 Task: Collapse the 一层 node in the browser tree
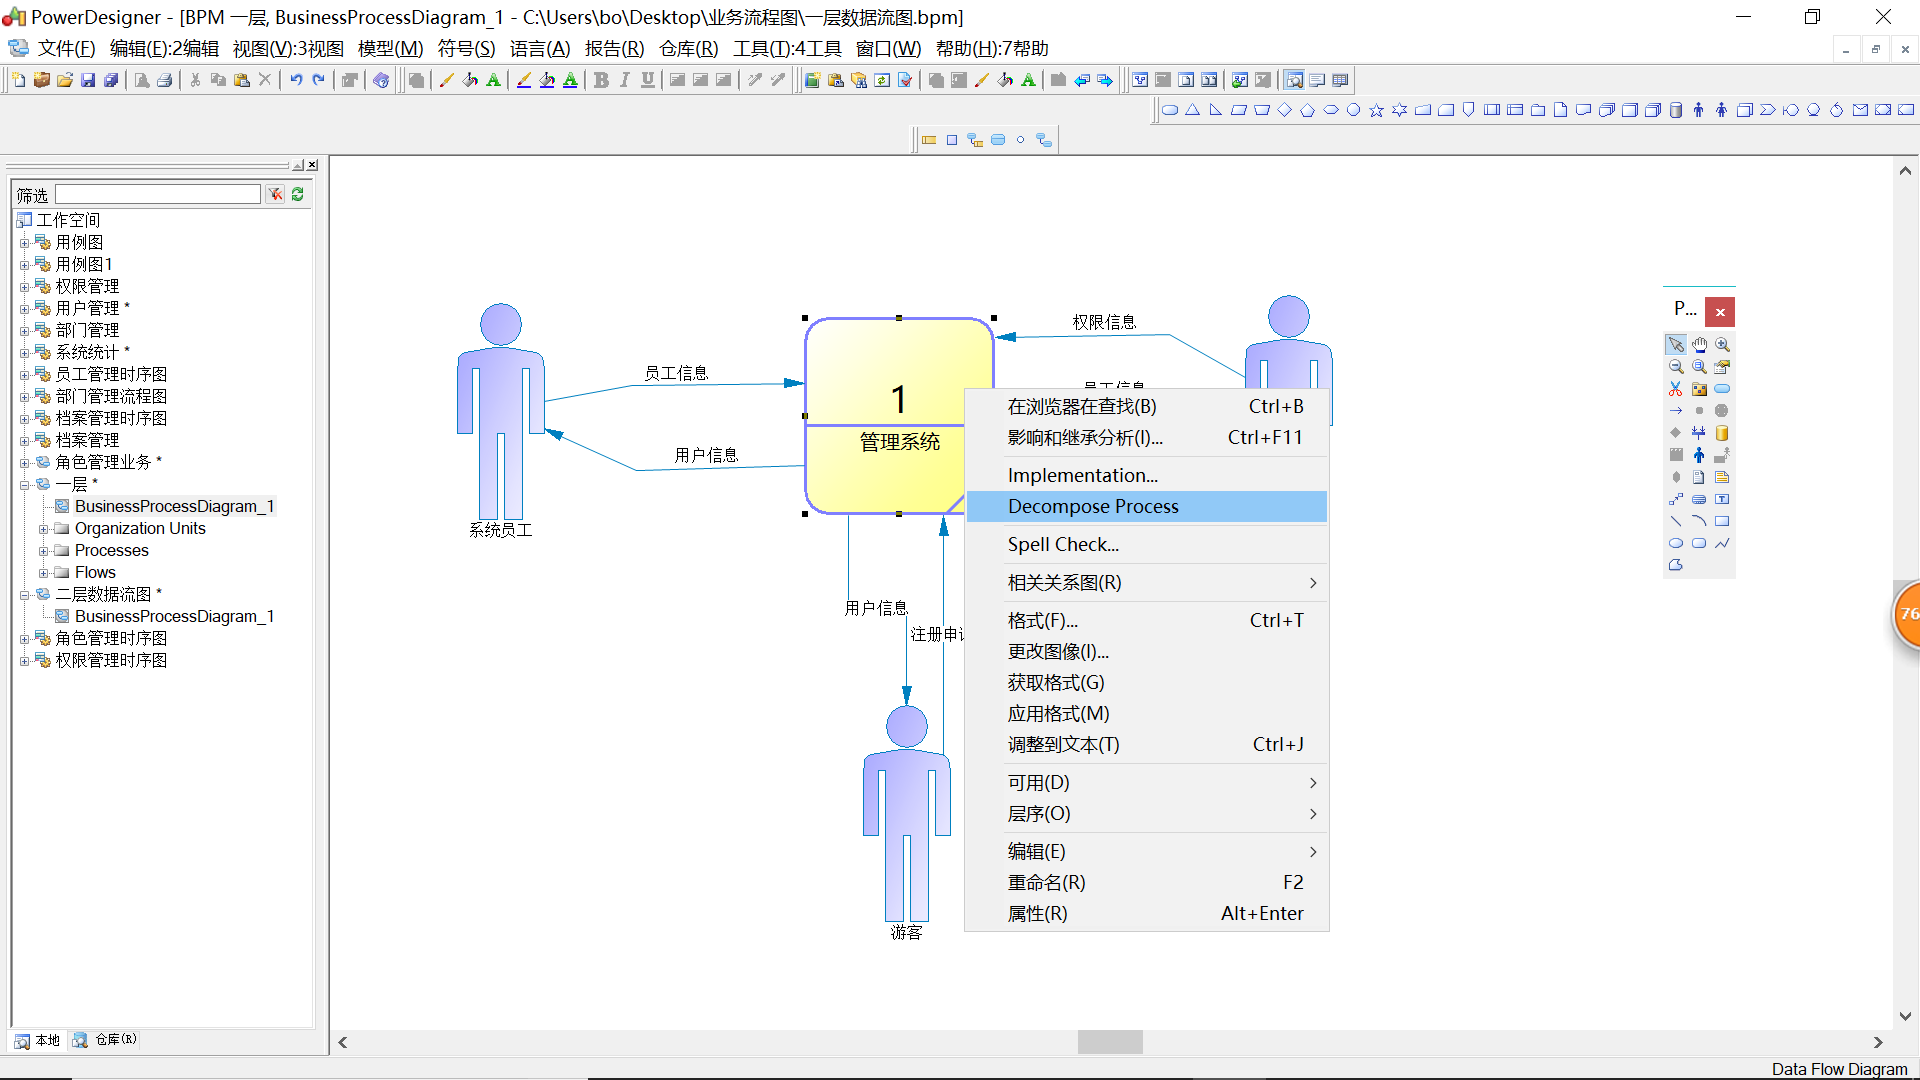[26, 483]
